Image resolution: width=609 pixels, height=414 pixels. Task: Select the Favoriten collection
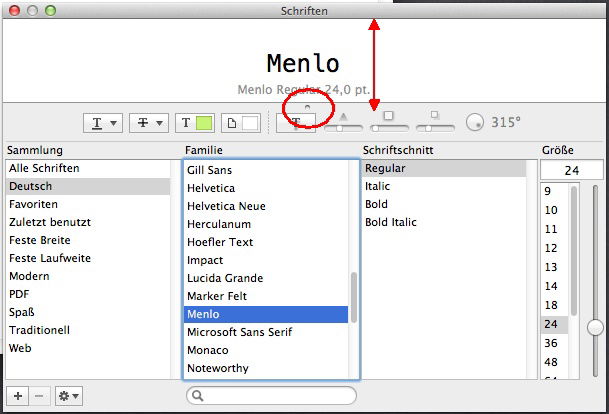coord(88,204)
